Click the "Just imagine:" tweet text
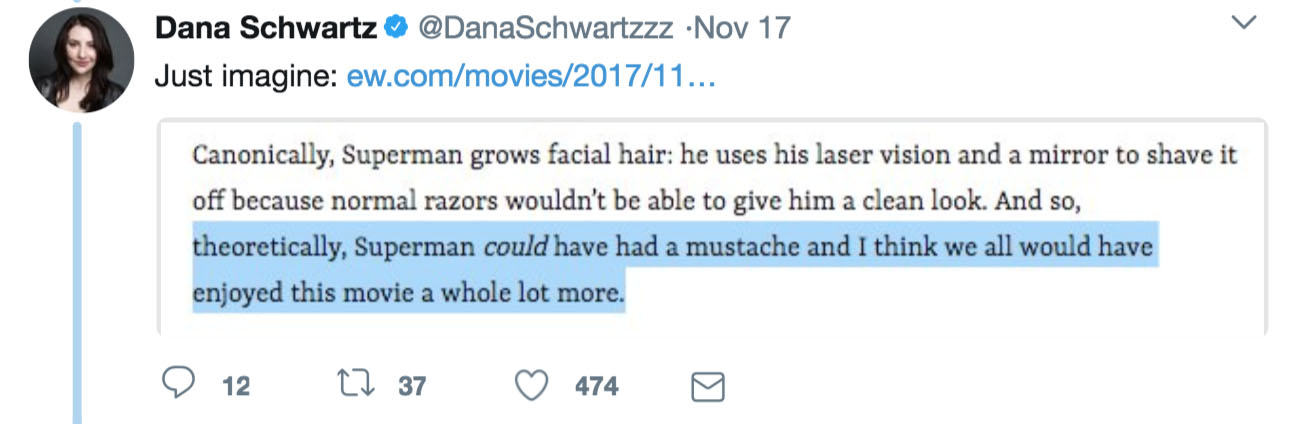Image resolution: width=1308 pixels, height=424 pixels. [x=246, y=78]
